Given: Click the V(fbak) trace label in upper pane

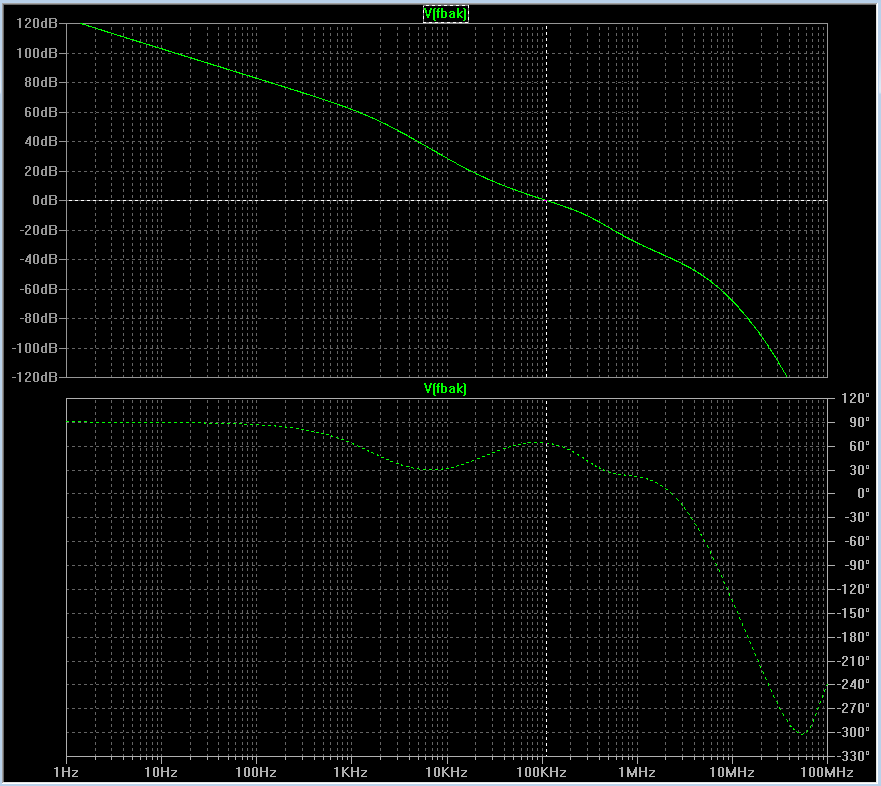Looking at the screenshot, I should coord(445,13).
